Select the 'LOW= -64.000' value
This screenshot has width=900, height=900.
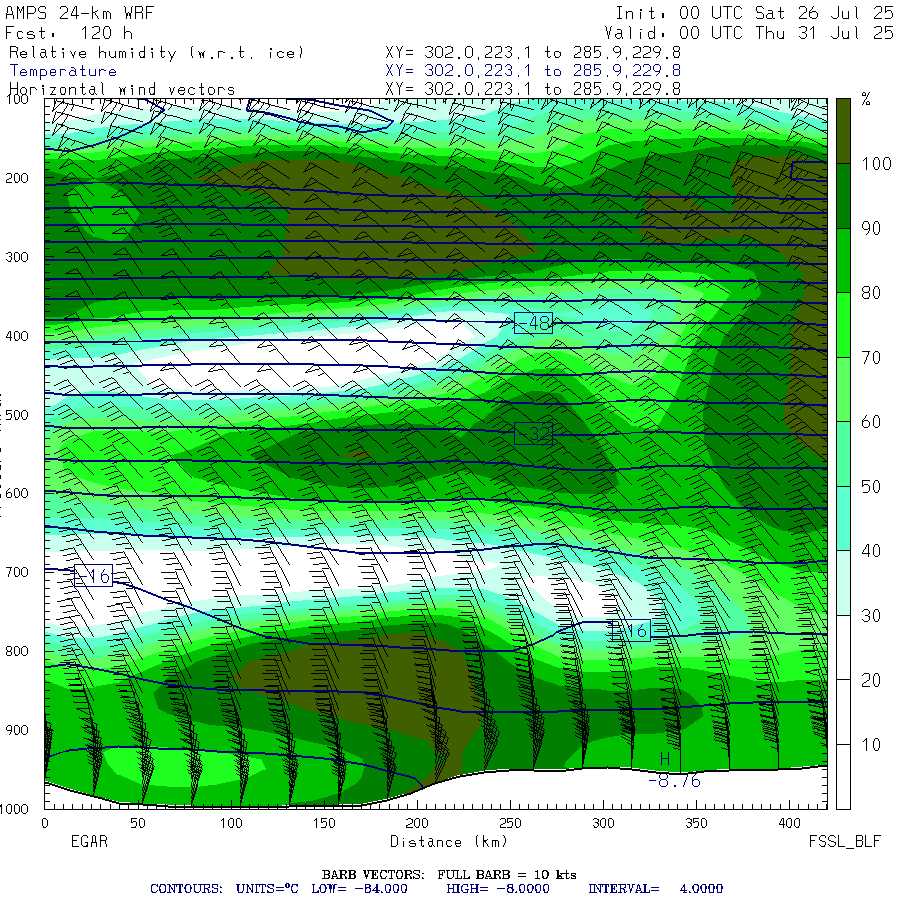[359, 889]
